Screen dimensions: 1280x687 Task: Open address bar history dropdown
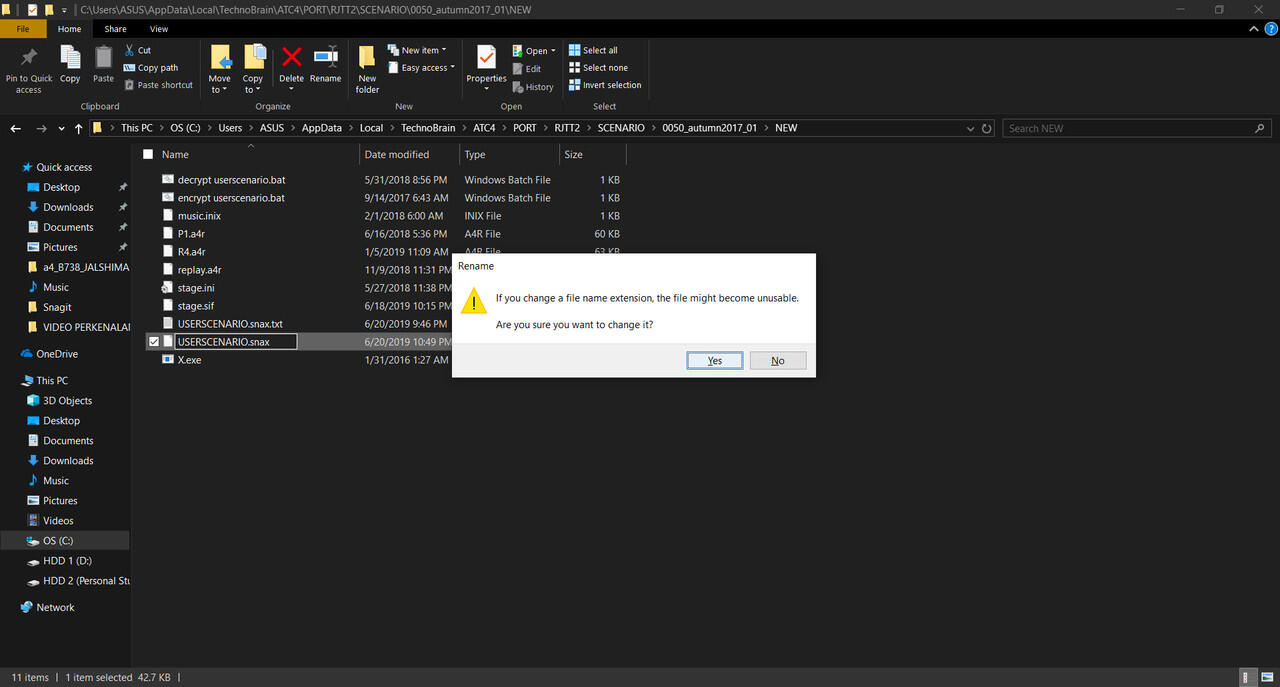[x=971, y=128]
